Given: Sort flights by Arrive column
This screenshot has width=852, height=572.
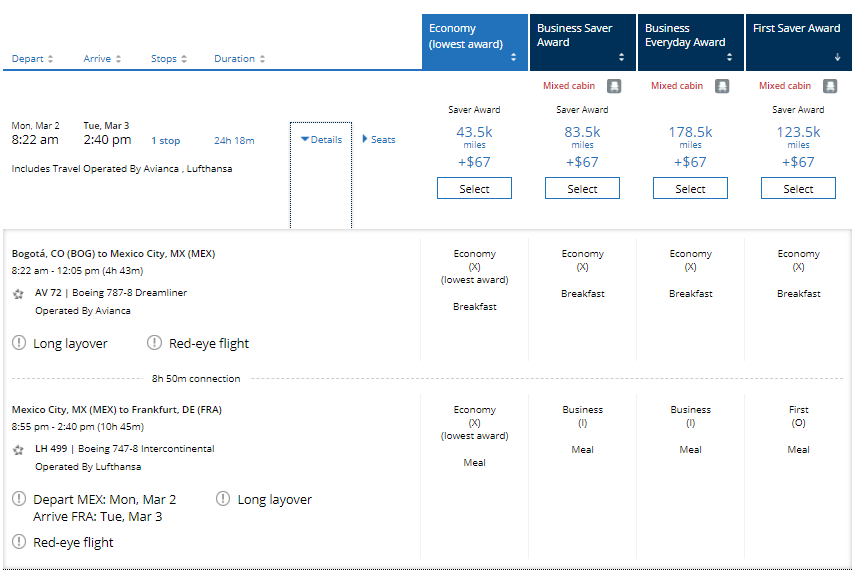Looking at the screenshot, I should click(102, 59).
